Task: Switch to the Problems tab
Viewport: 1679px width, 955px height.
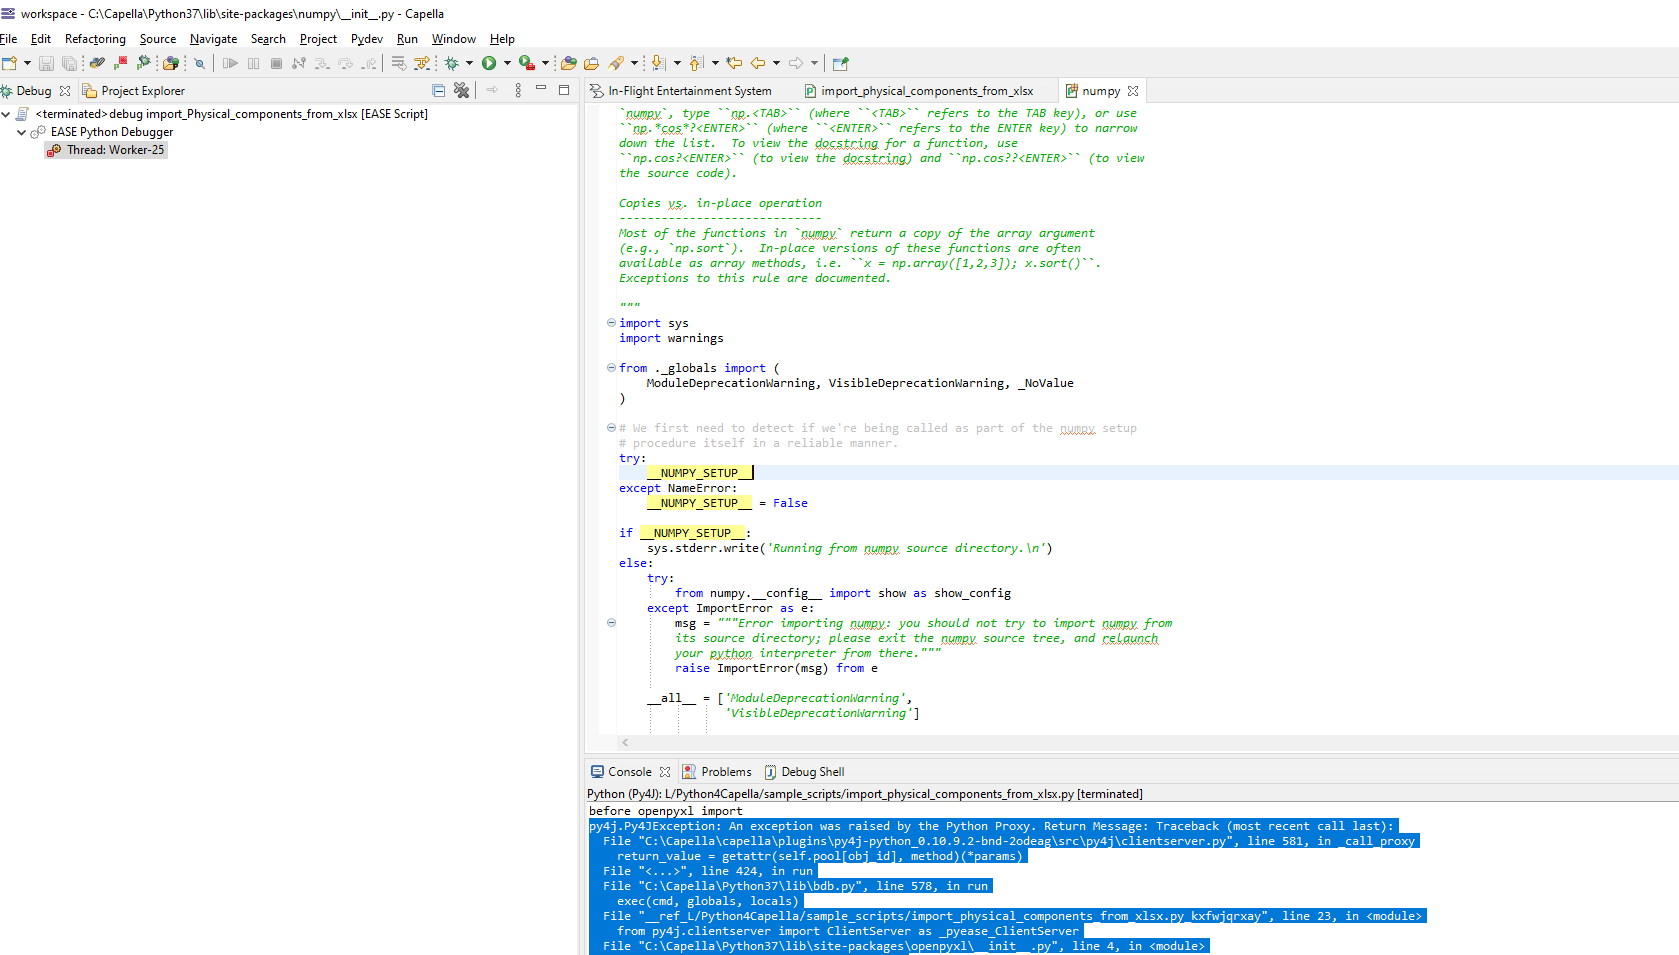Action: [725, 771]
